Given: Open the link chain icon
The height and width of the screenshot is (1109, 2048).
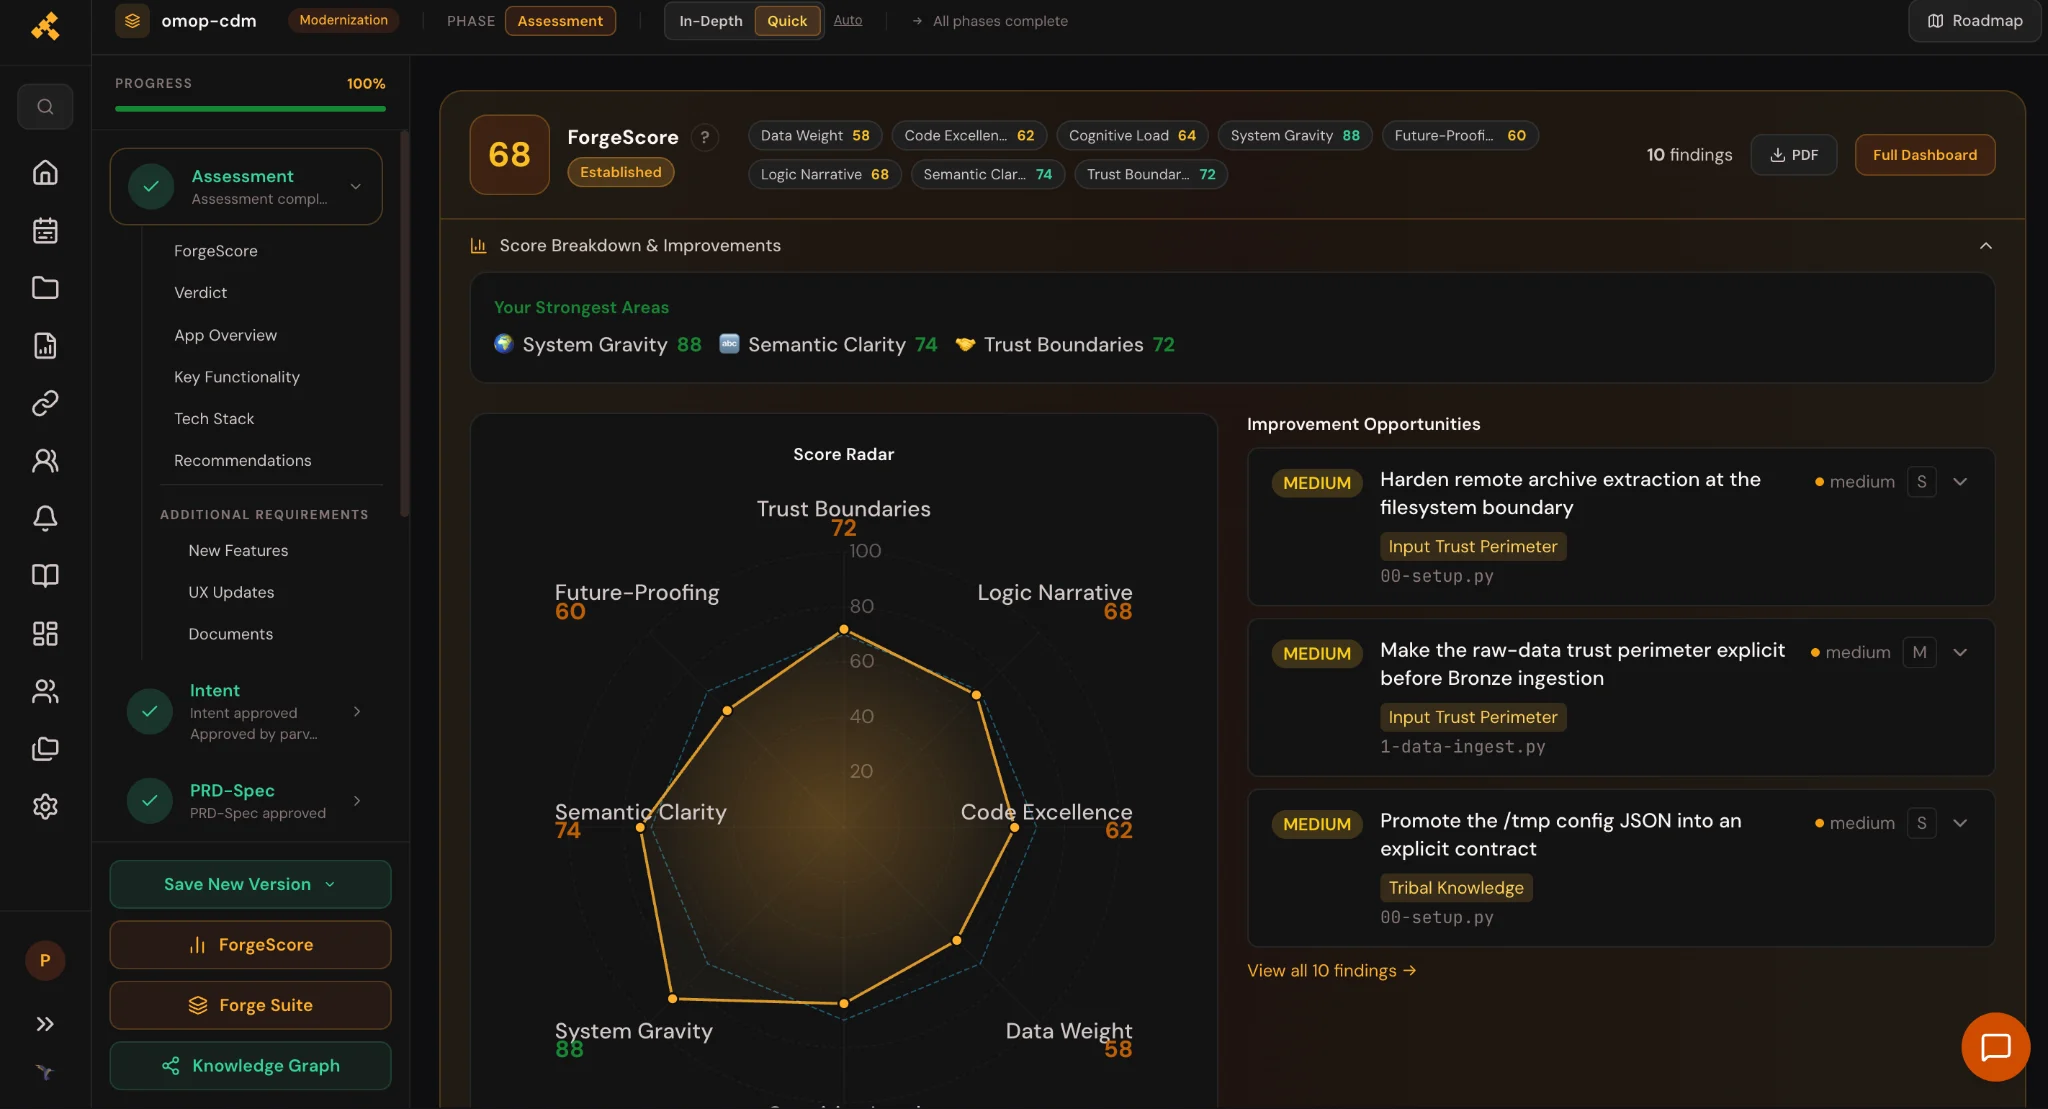Looking at the screenshot, I should (45, 403).
